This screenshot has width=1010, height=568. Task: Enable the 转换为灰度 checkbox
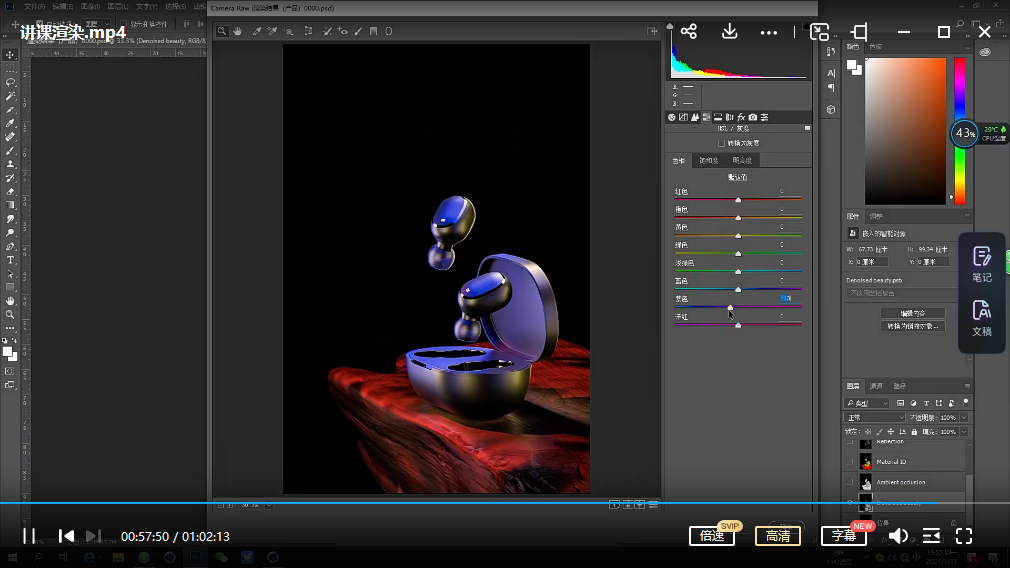(721, 143)
